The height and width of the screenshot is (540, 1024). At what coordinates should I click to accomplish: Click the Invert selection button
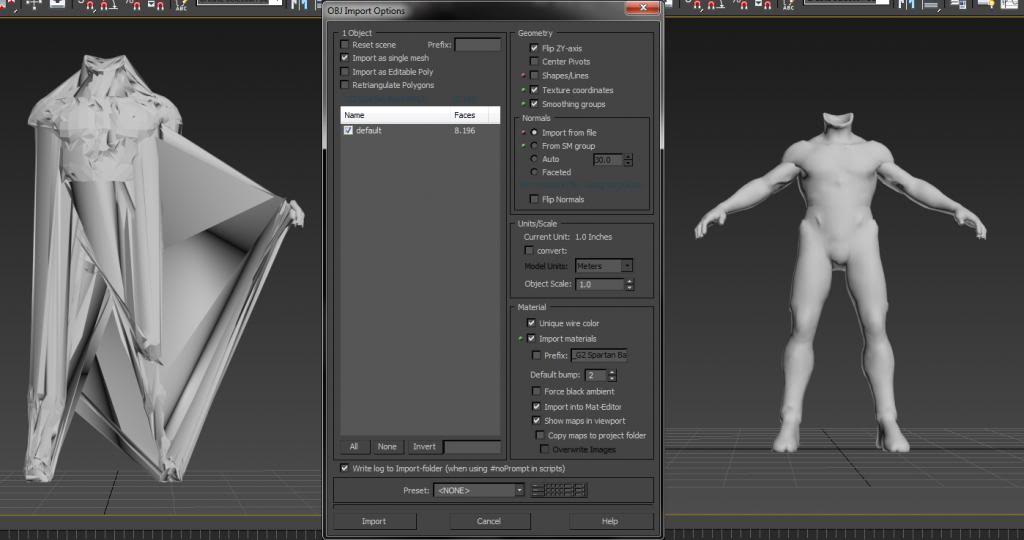click(x=424, y=447)
